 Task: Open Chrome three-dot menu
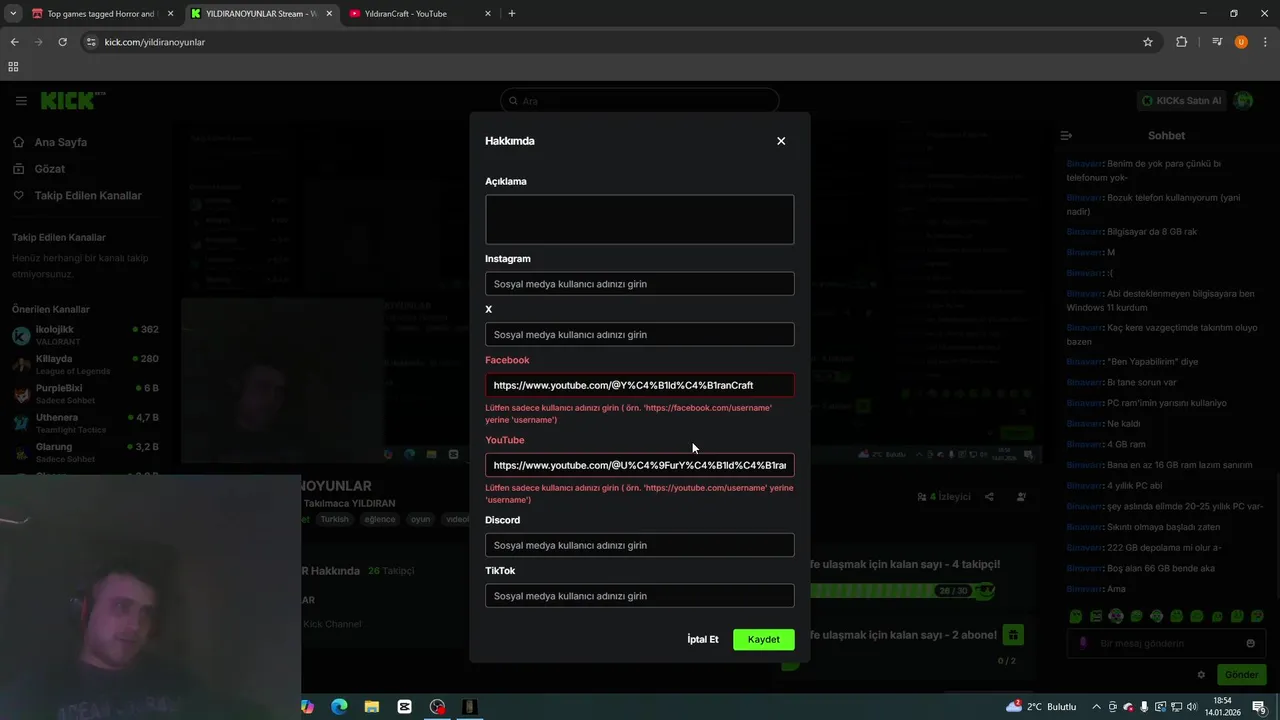point(1265,42)
